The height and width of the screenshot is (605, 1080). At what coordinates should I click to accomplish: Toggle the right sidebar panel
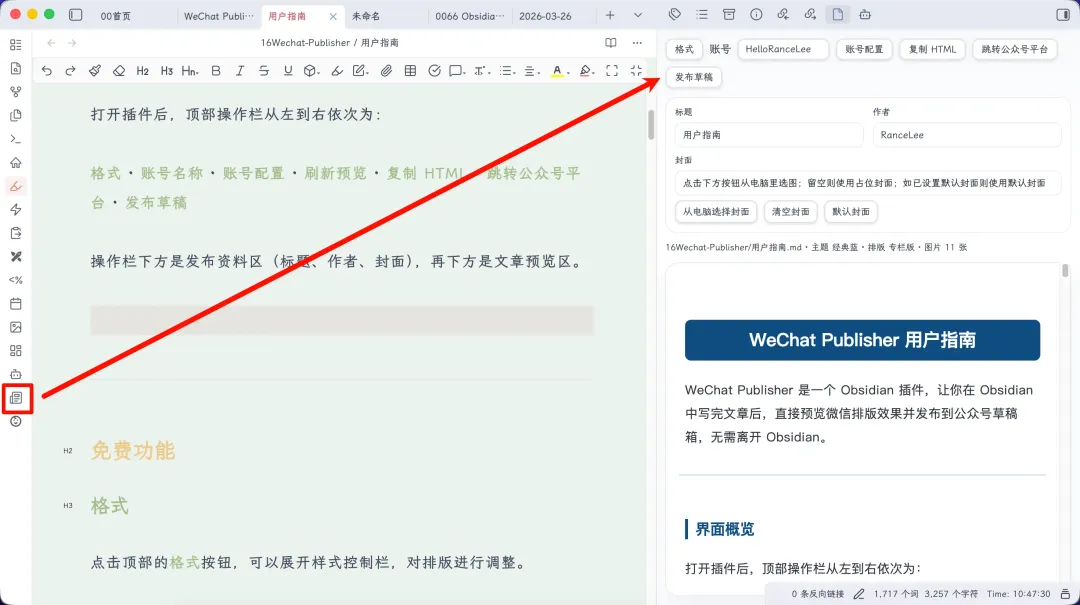click(1063, 14)
